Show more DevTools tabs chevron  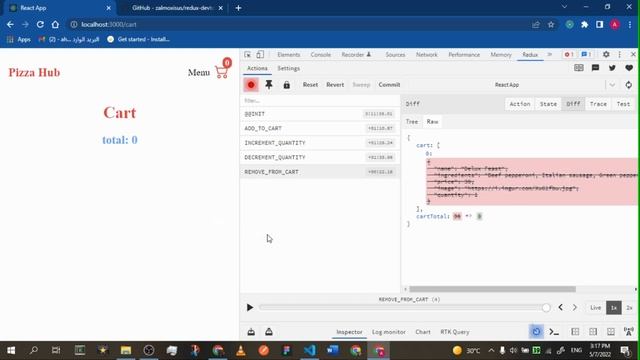(550, 55)
